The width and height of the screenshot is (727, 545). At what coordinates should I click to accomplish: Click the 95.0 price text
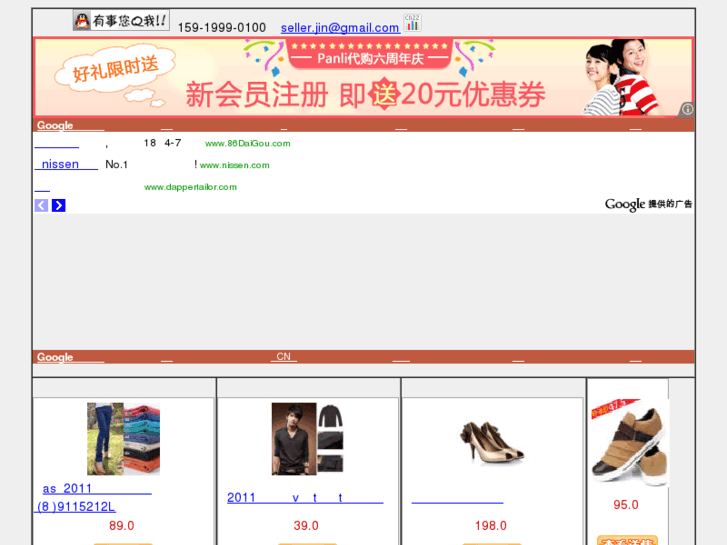tap(626, 505)
